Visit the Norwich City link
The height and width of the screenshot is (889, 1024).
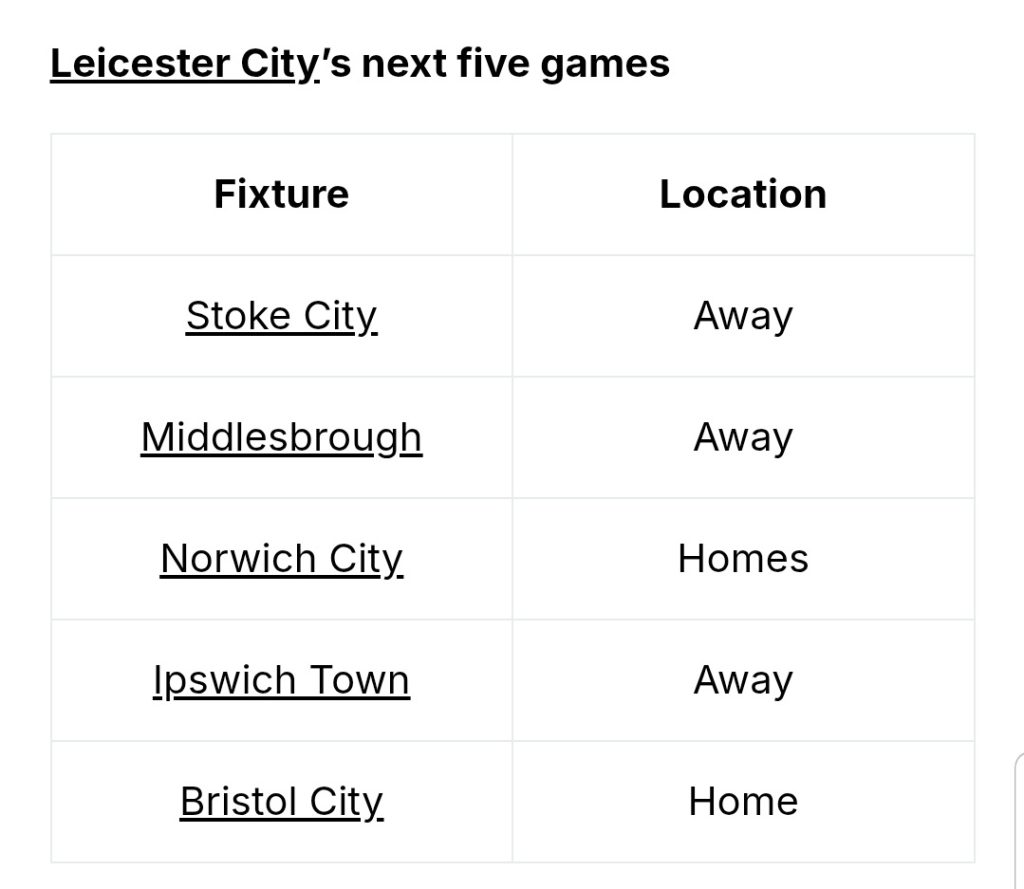click(x=281, y=559)
